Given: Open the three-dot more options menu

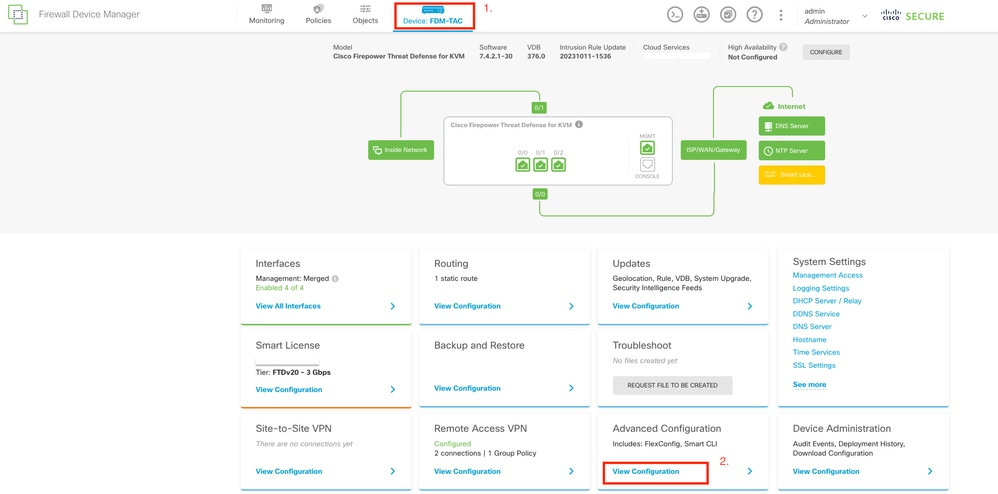Looking at the screenshot, I should point(781,15).
